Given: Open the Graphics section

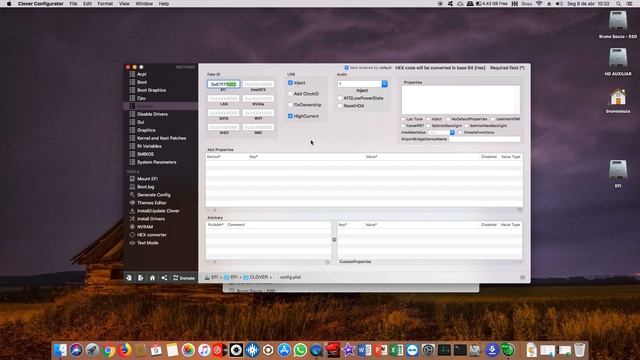Looking at the screenshot, I should pyautogui.click(x=146, y=130).
